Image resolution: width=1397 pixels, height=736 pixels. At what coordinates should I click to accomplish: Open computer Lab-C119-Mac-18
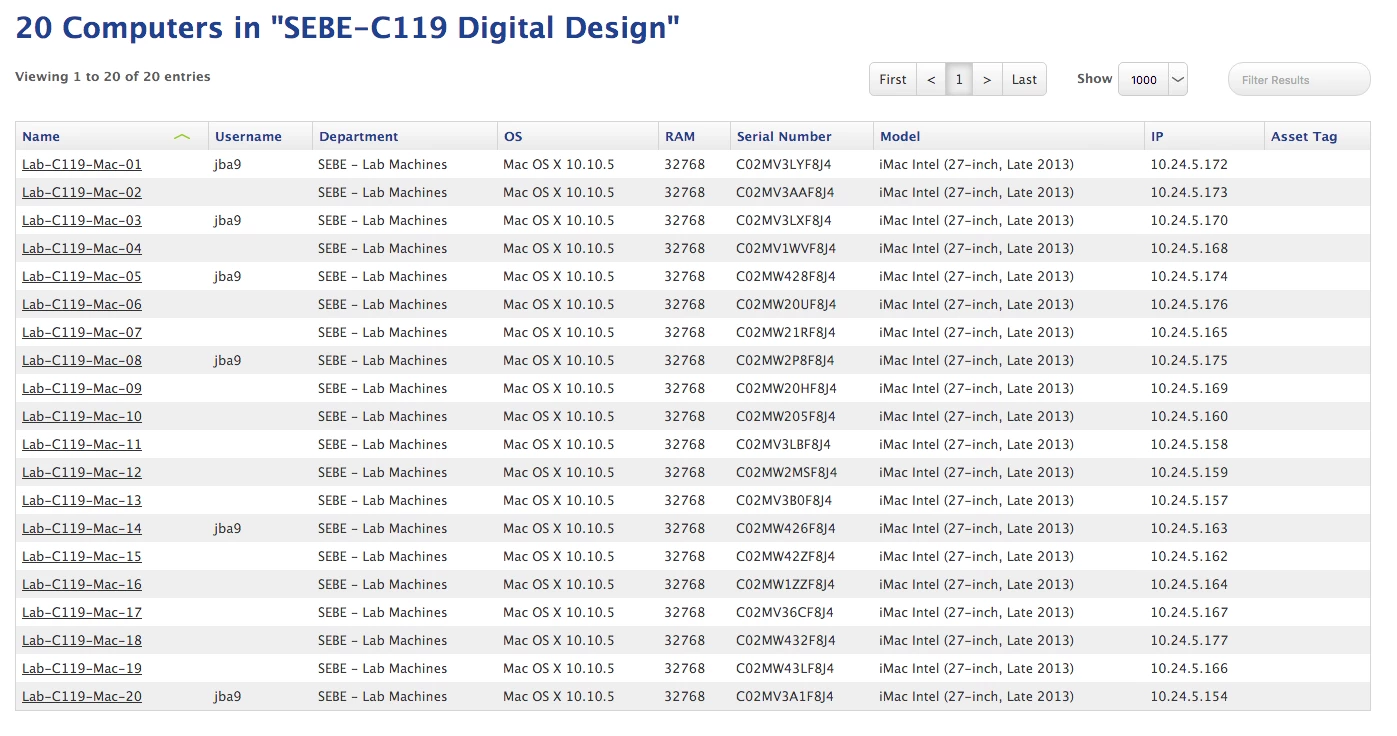pyautogui.click(x=82, y=641)
